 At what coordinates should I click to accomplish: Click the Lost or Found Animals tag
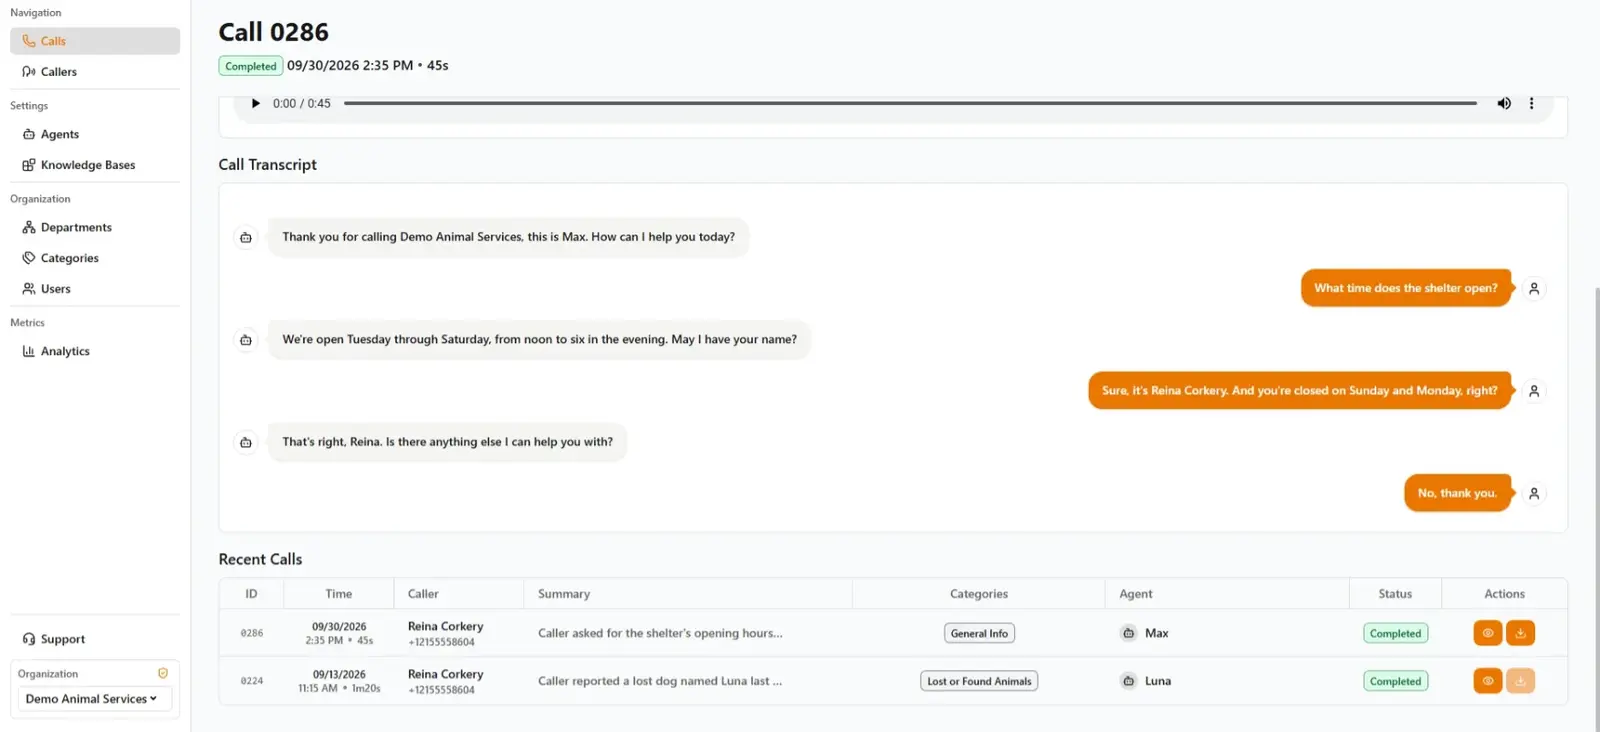(979, 681)
